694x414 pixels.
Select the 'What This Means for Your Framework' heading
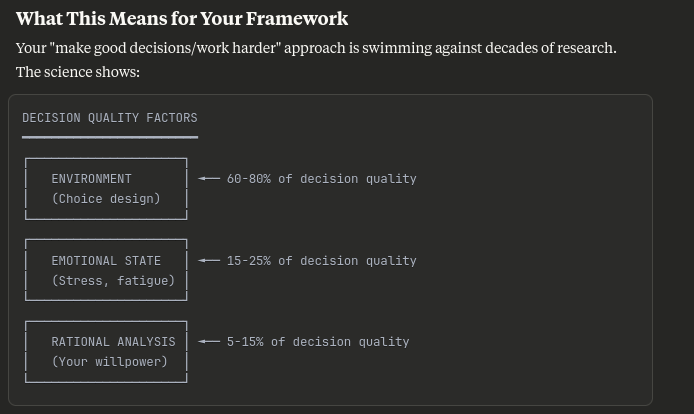182,19
